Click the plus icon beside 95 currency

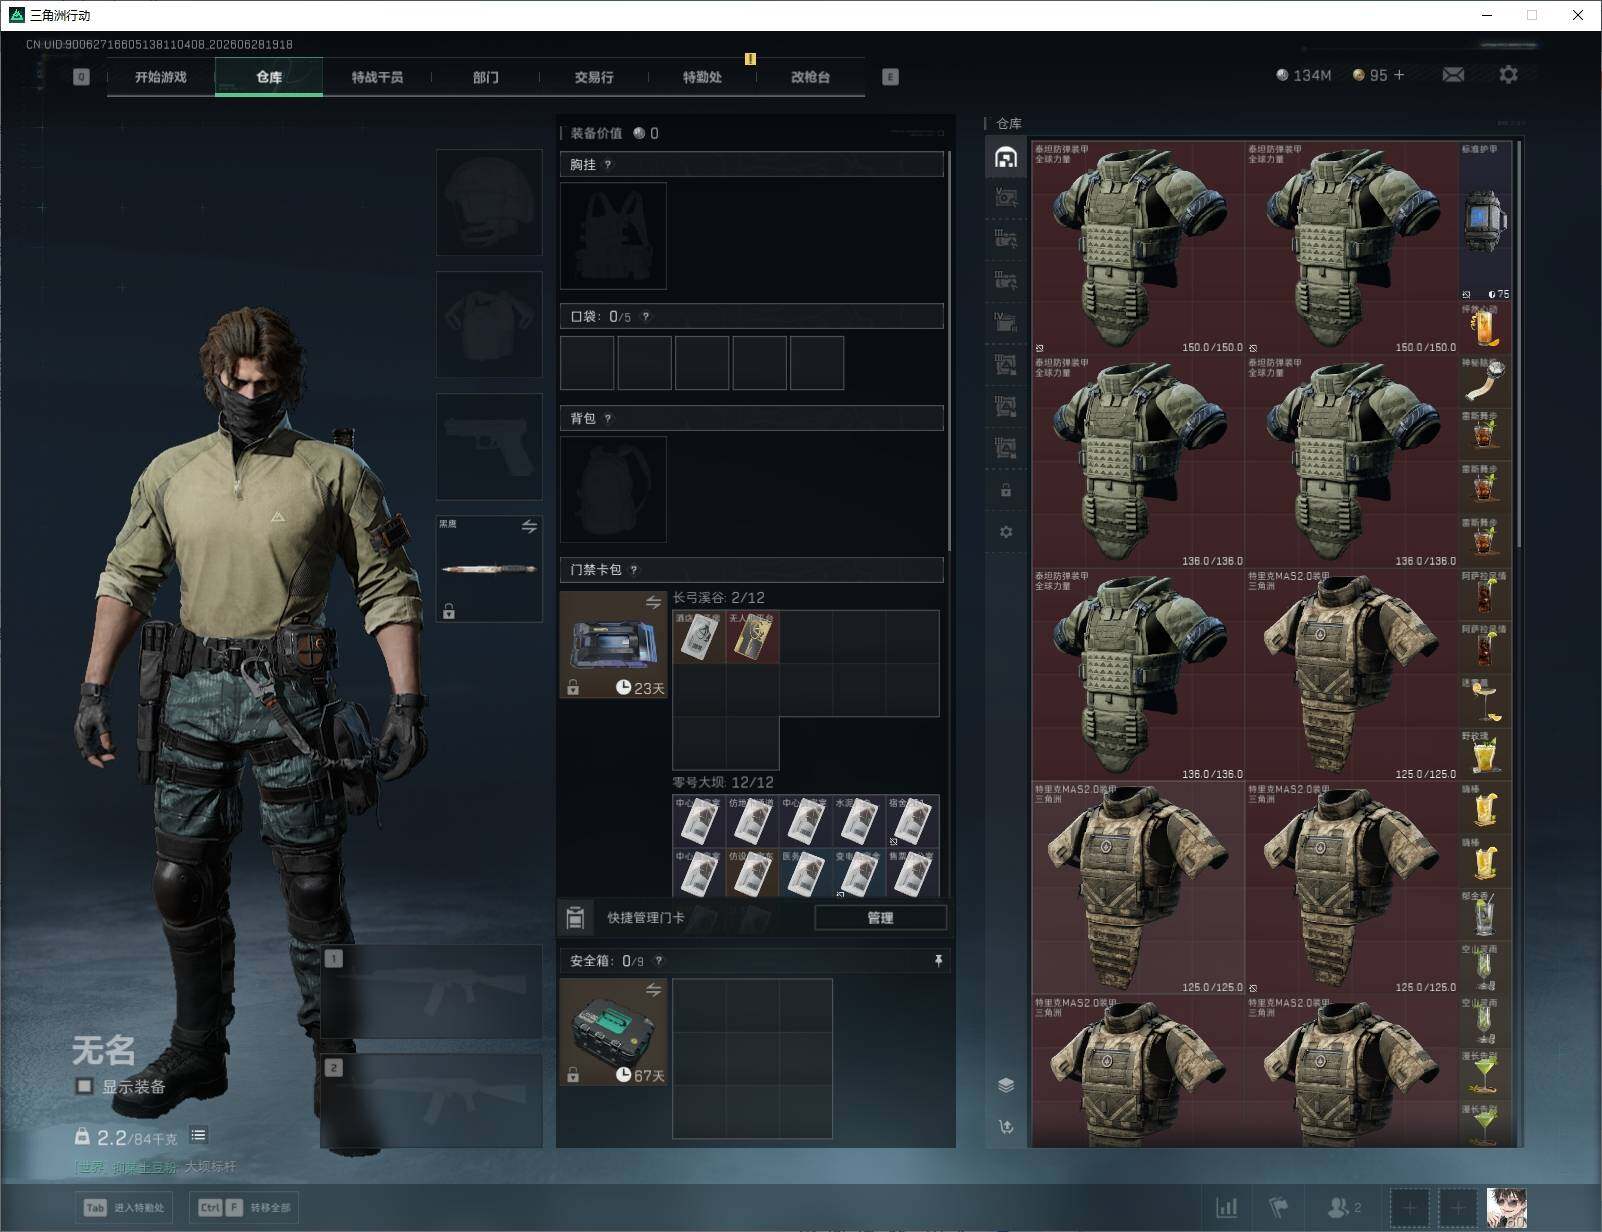tap(1399, 75)
